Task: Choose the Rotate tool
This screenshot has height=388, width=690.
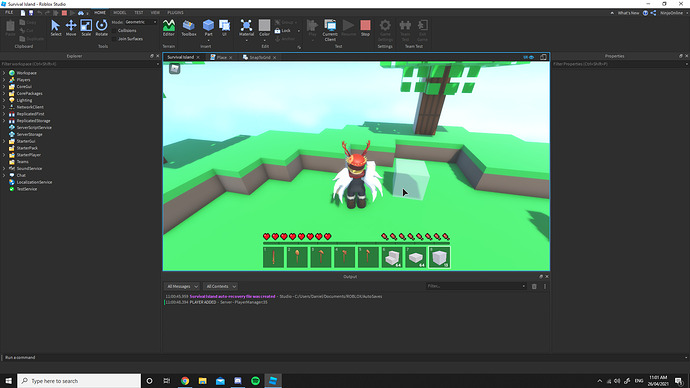Action: point(102,27)
